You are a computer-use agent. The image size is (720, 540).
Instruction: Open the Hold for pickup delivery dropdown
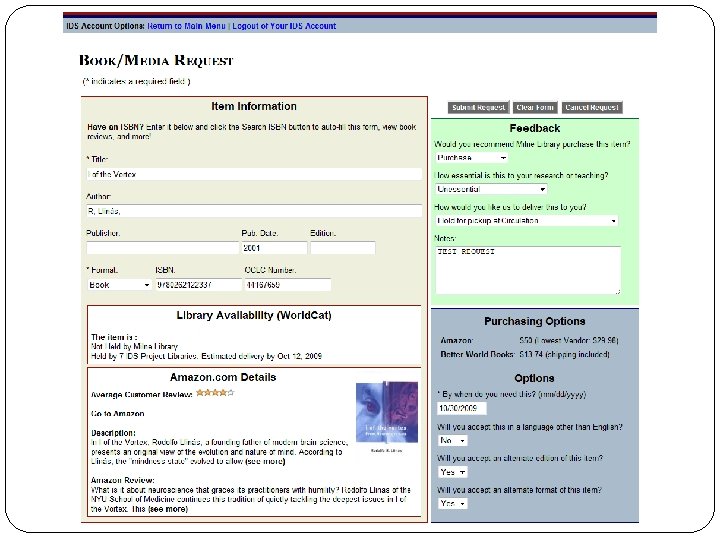pyautogui.click(x=526, y=221)
